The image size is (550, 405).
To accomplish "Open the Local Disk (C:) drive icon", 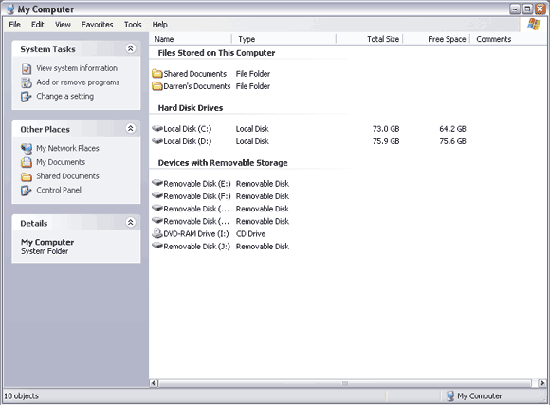I will [x=157, y=129].
